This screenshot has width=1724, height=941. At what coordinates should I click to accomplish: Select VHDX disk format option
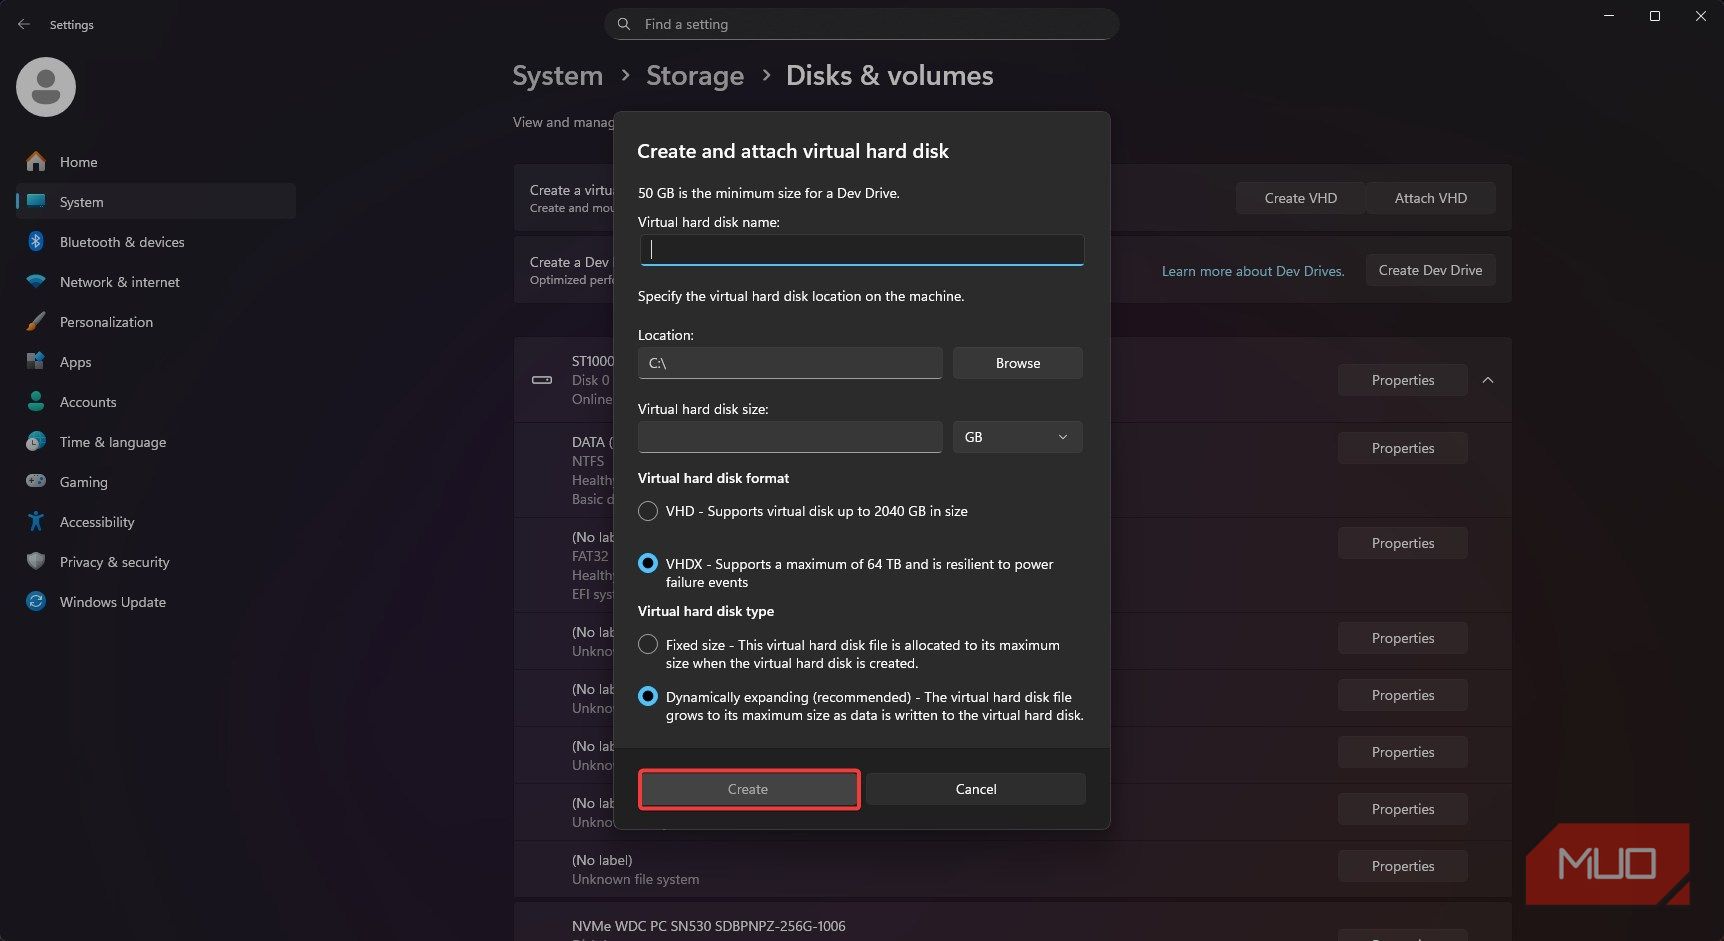[x=648, y=563]
